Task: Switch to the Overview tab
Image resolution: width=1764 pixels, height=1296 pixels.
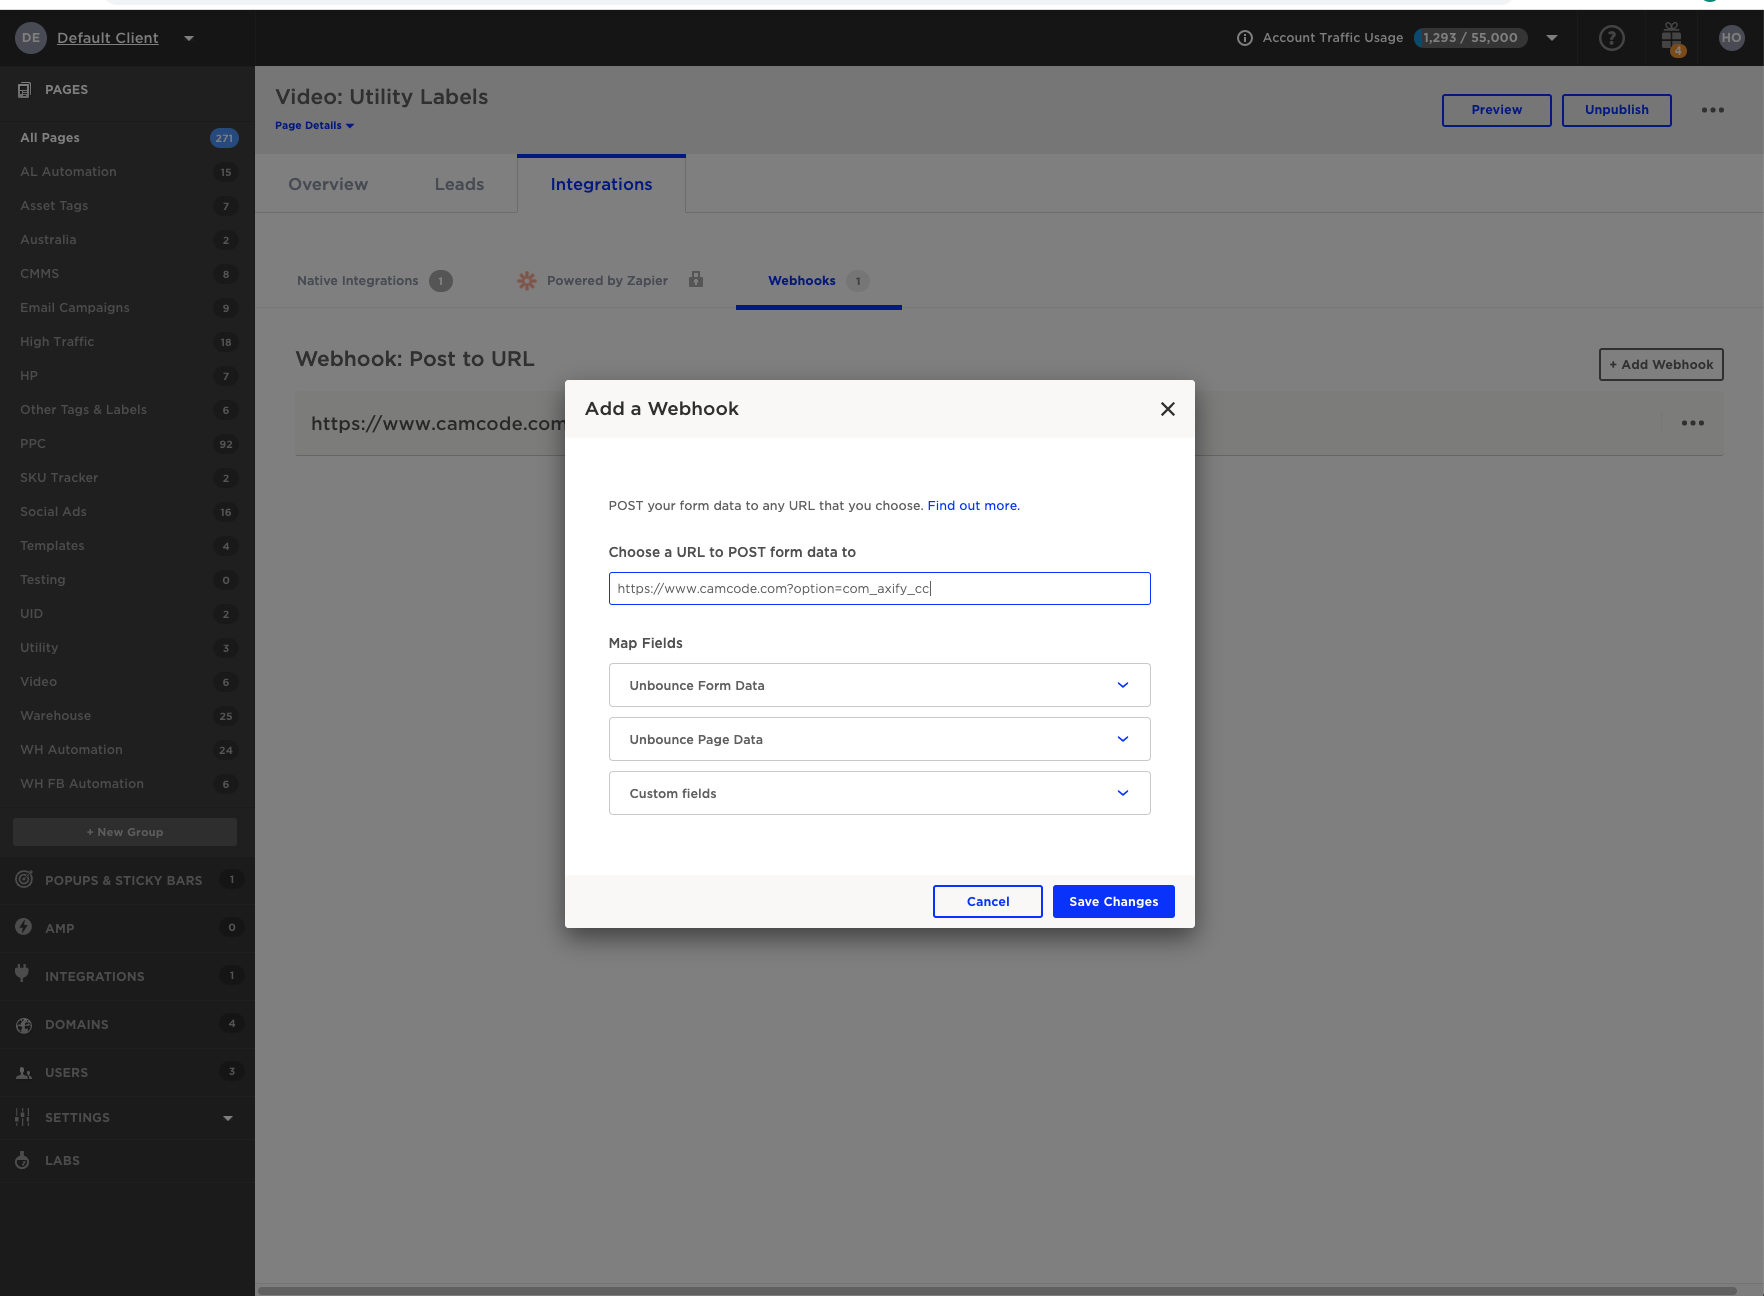Action: coord(328,184)
